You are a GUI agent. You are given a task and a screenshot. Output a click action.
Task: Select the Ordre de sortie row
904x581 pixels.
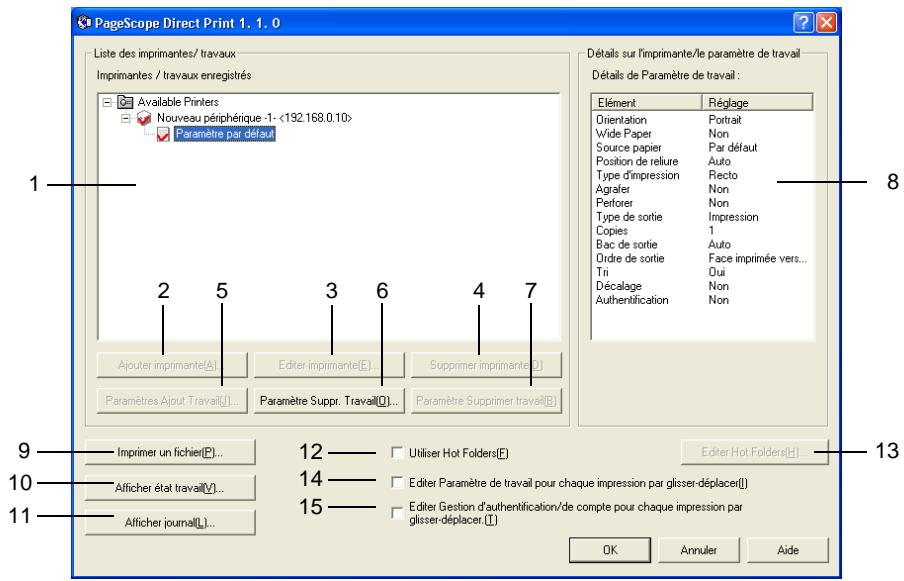click(702, 258)
